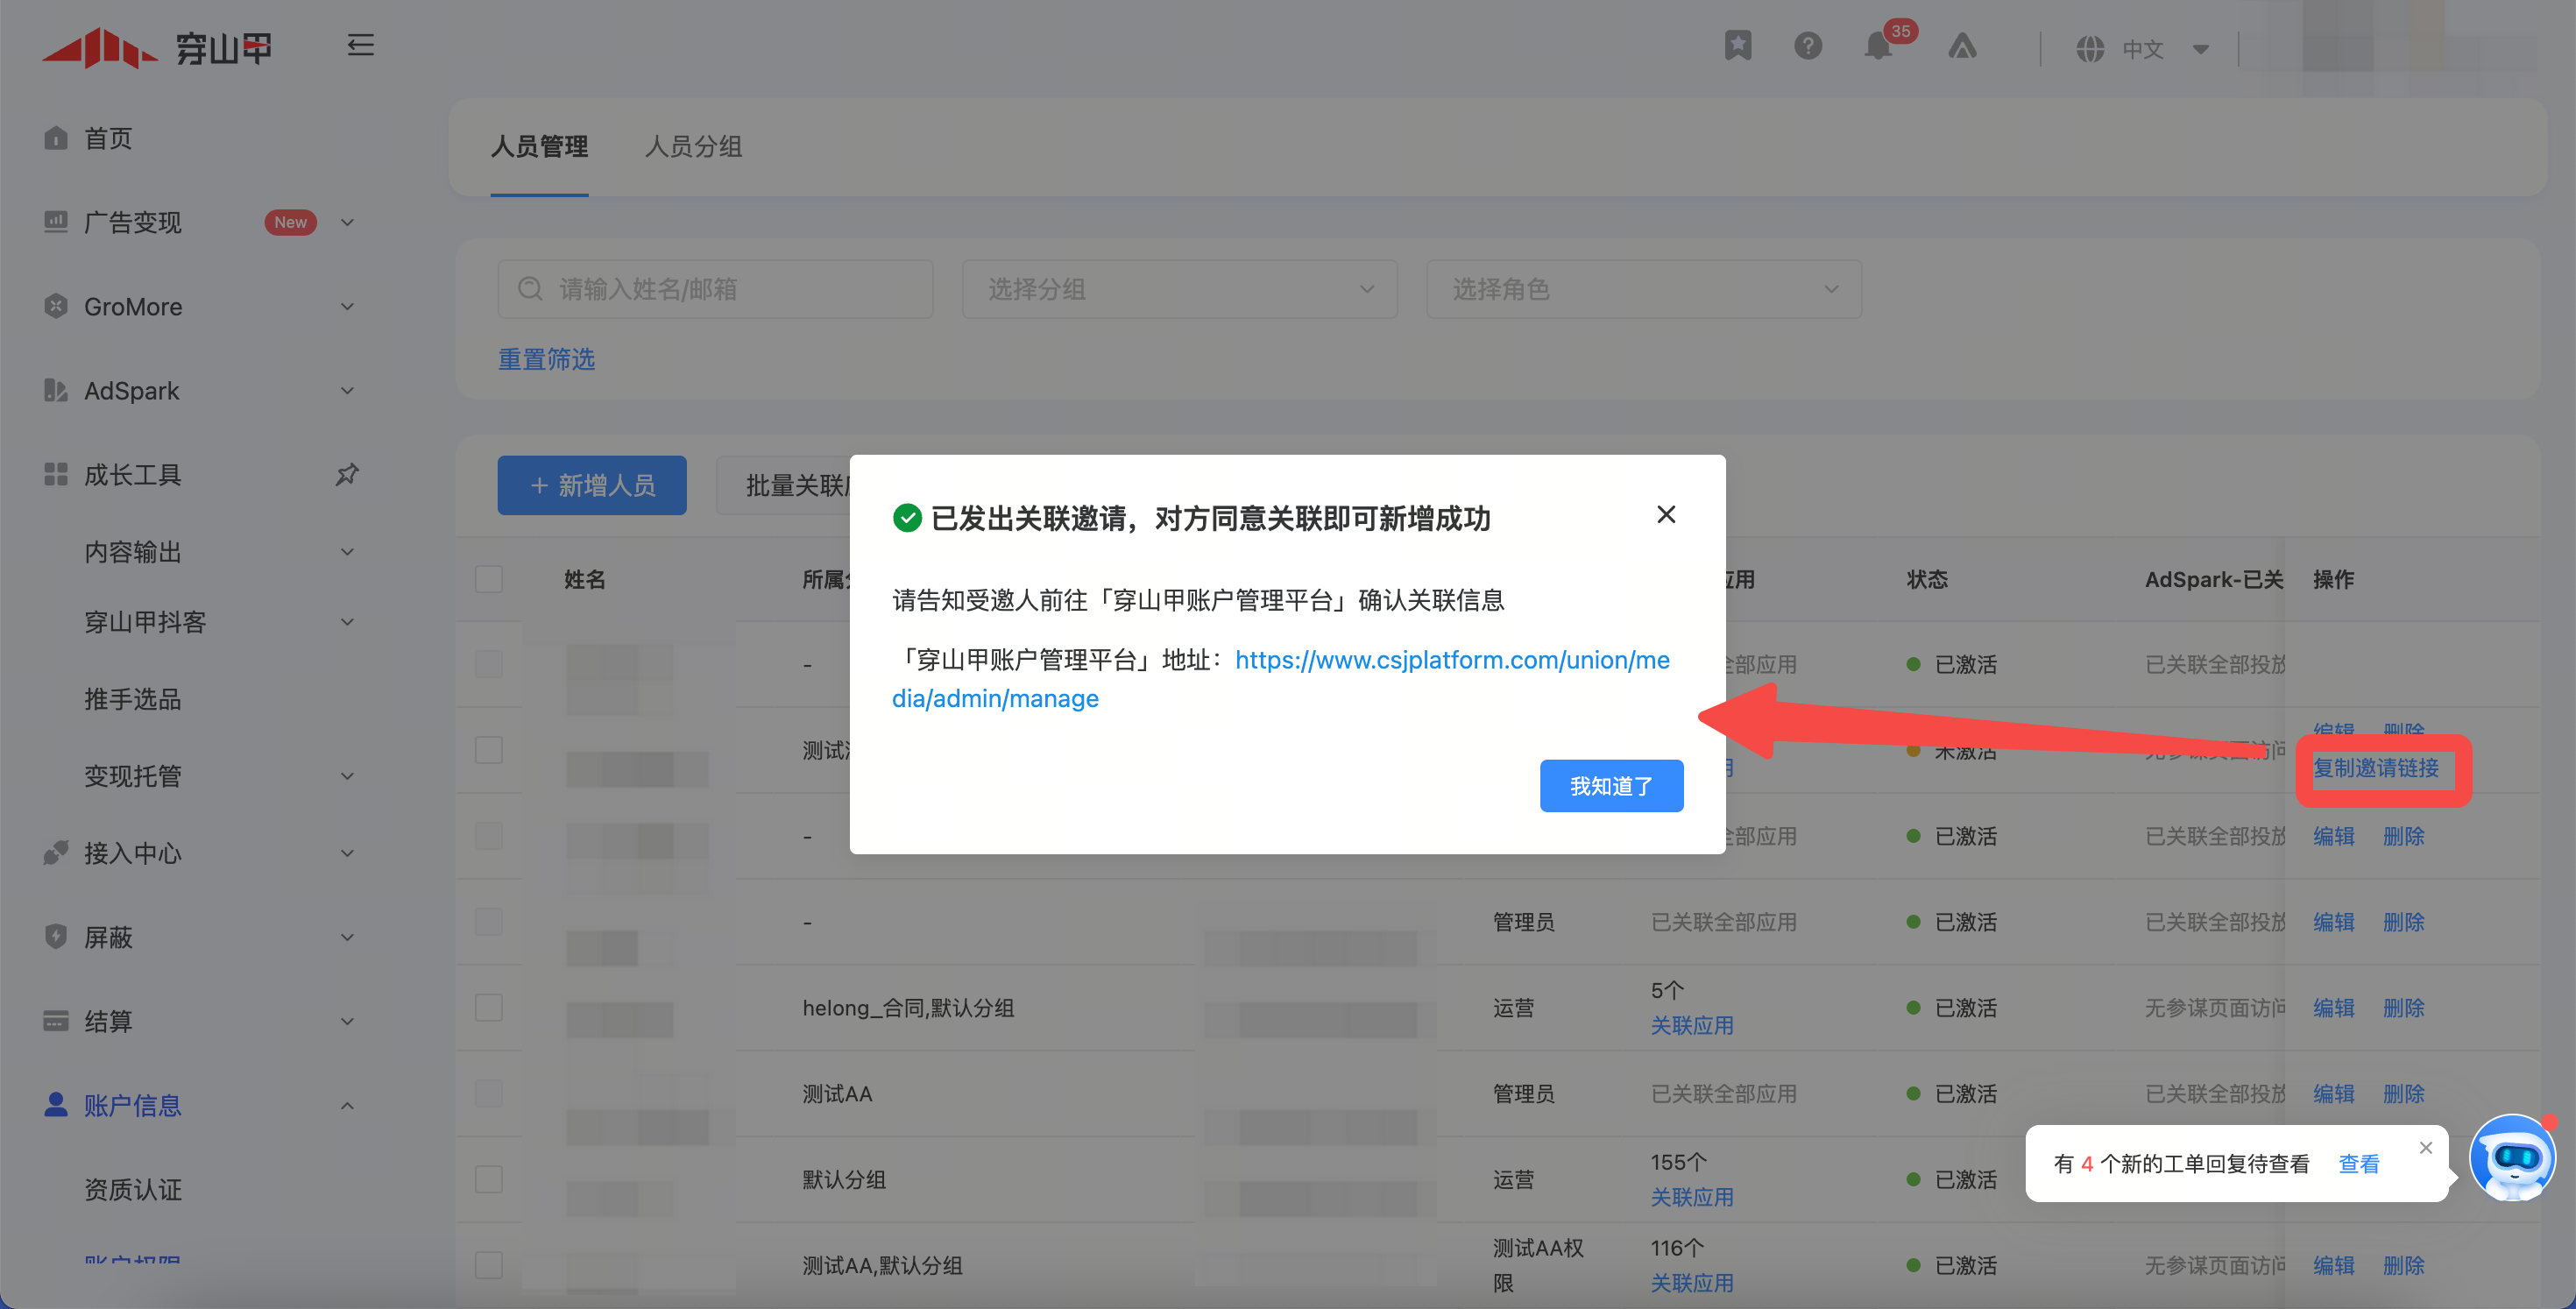Click the GroMore sidebar icon

pyautogui.click(x=56, y=306)
